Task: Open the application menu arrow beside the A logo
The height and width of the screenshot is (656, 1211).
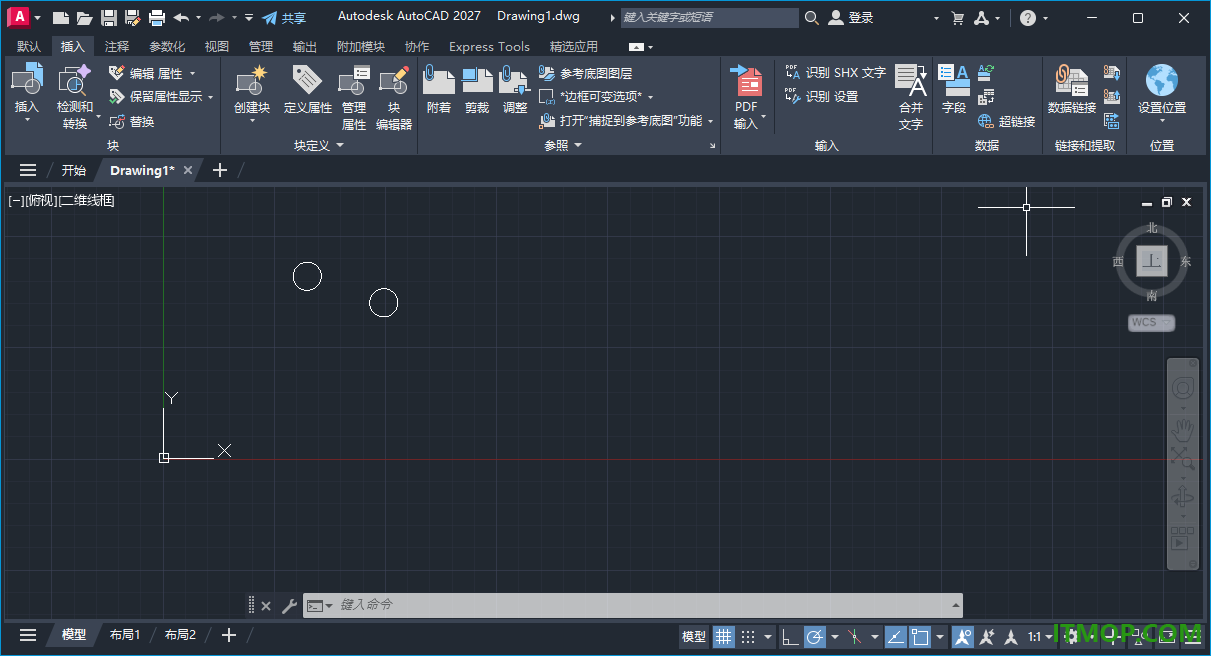Action: click(37, 18)
